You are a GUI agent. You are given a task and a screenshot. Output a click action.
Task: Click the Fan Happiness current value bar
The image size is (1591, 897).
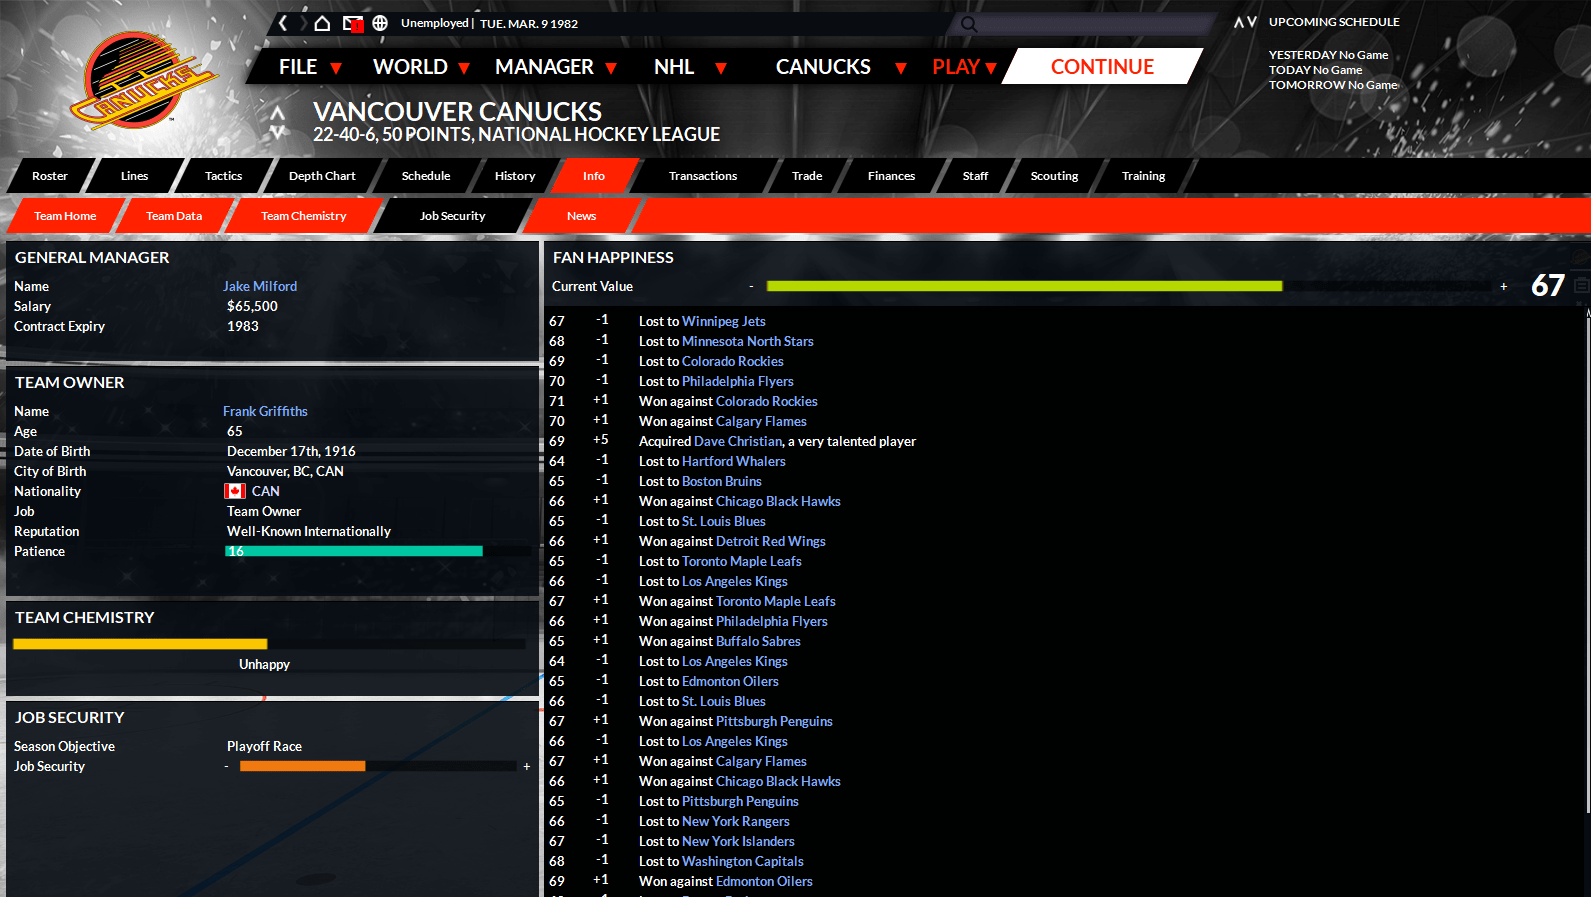pos(1128,286)
